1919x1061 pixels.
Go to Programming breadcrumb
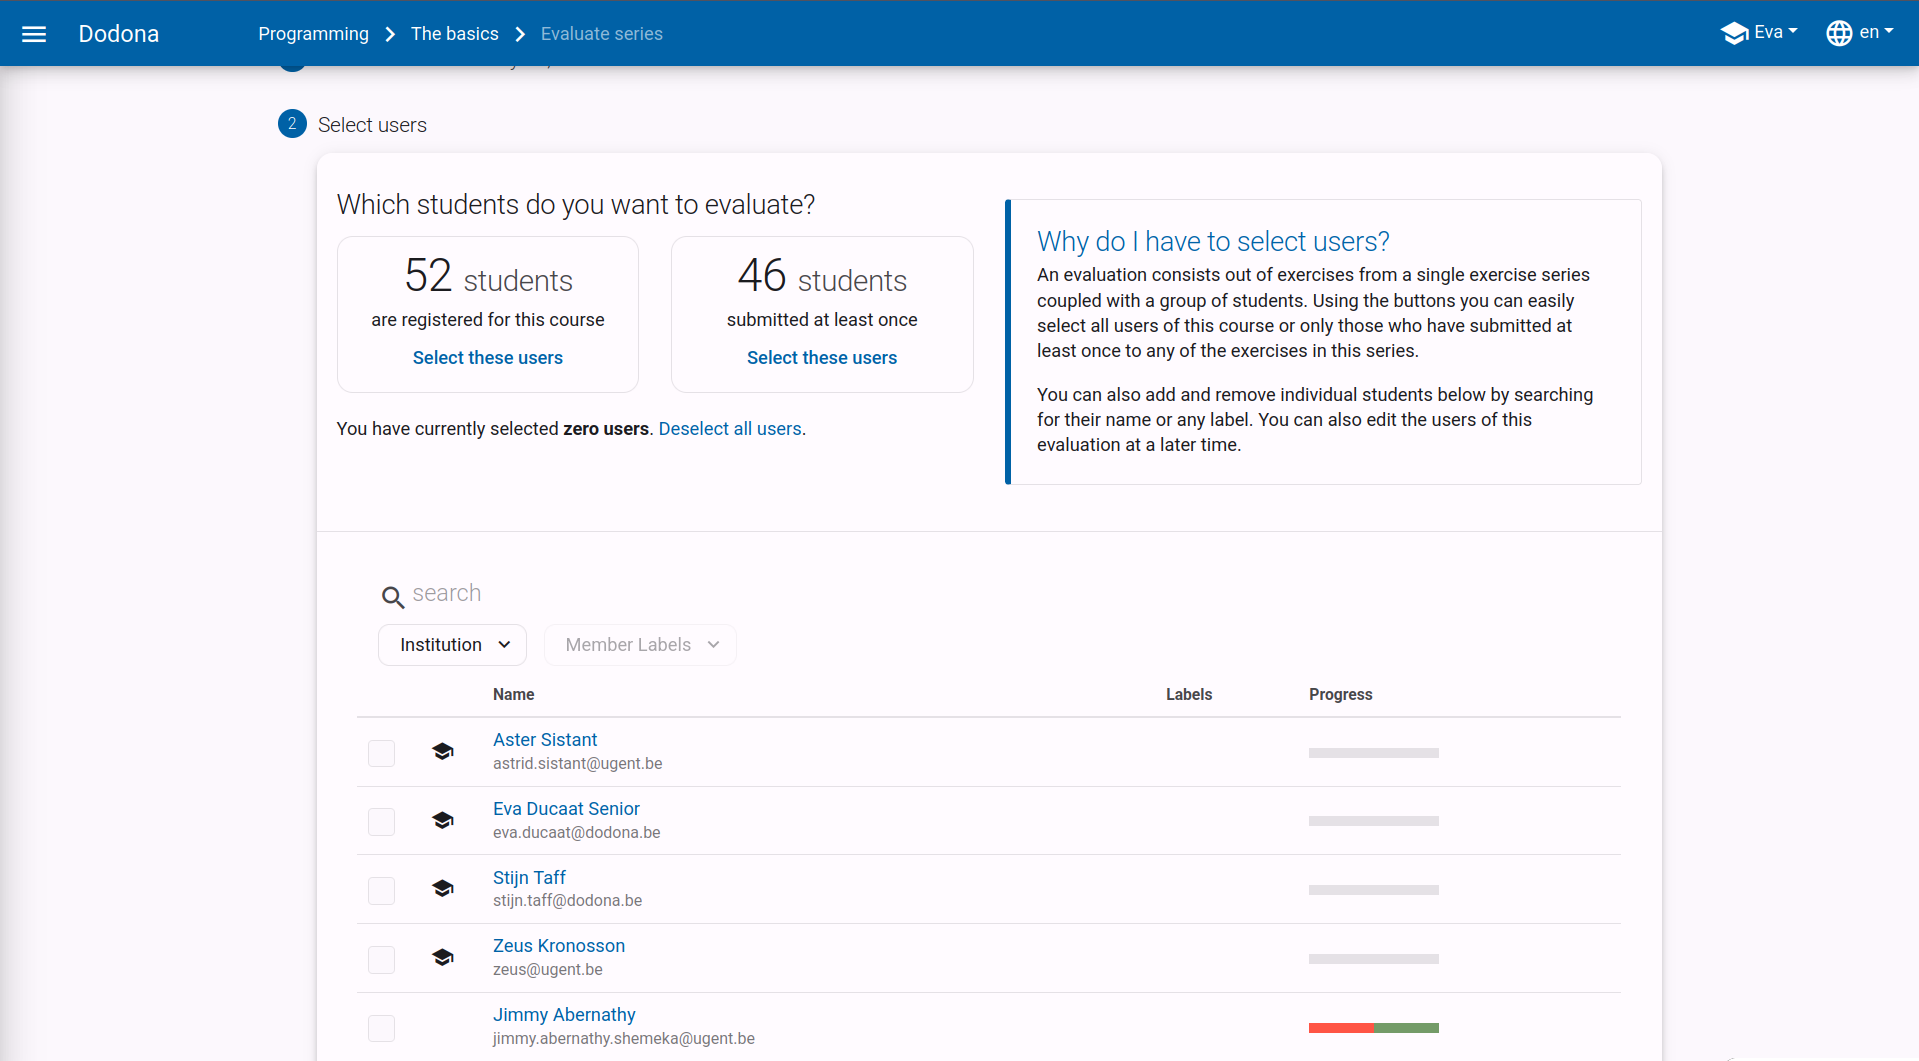(313, 34)
